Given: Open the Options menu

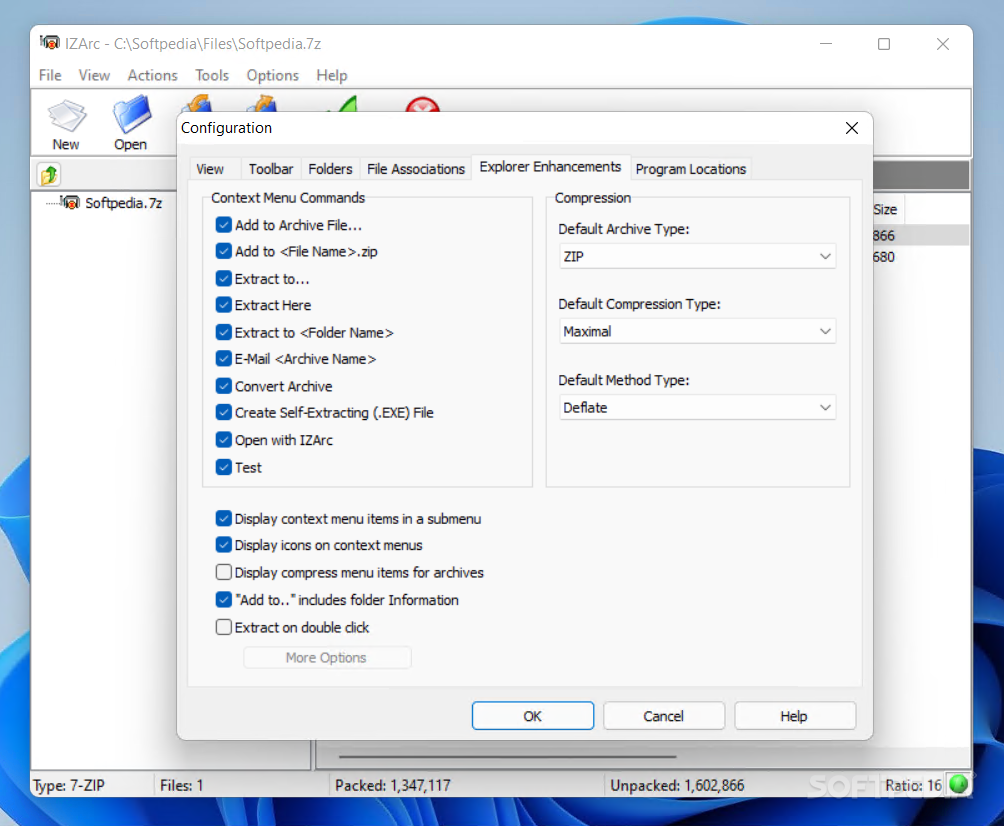Looking at the screenshot, I should [273, 76].
